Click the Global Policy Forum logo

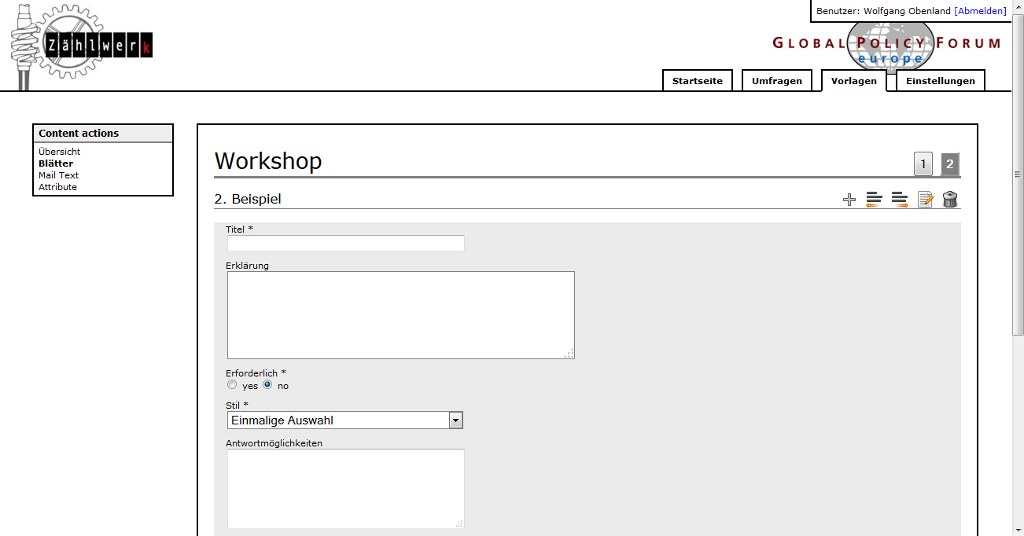[886, 46]
